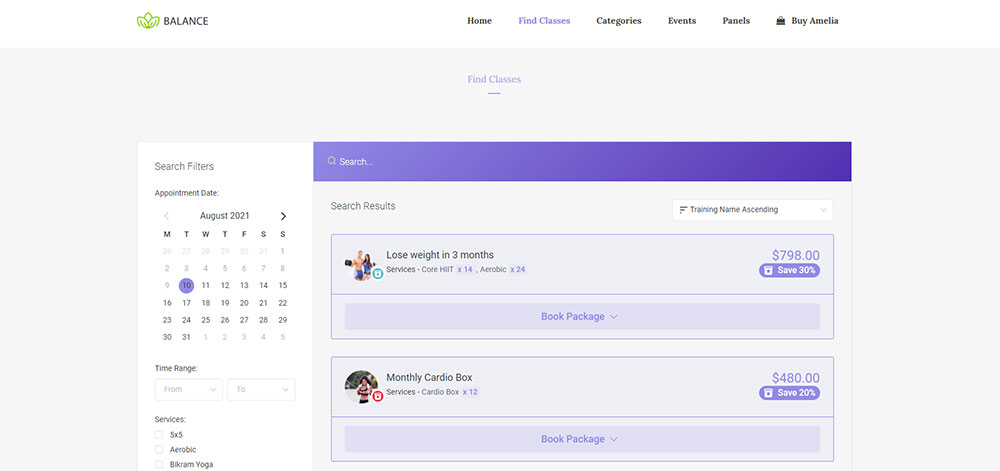Click Monthly Cardio Box thumbnail
The image size is (1000, 471).
coord(361,386)
